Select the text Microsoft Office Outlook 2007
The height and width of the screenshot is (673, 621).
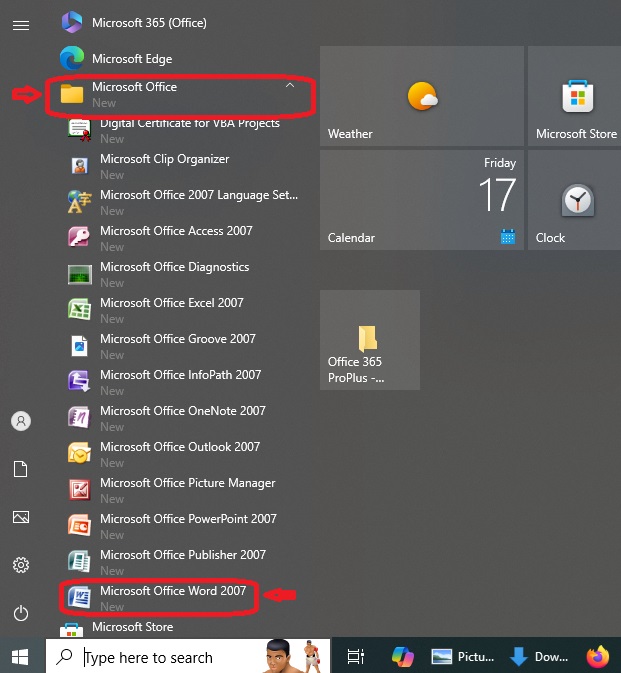180,446
